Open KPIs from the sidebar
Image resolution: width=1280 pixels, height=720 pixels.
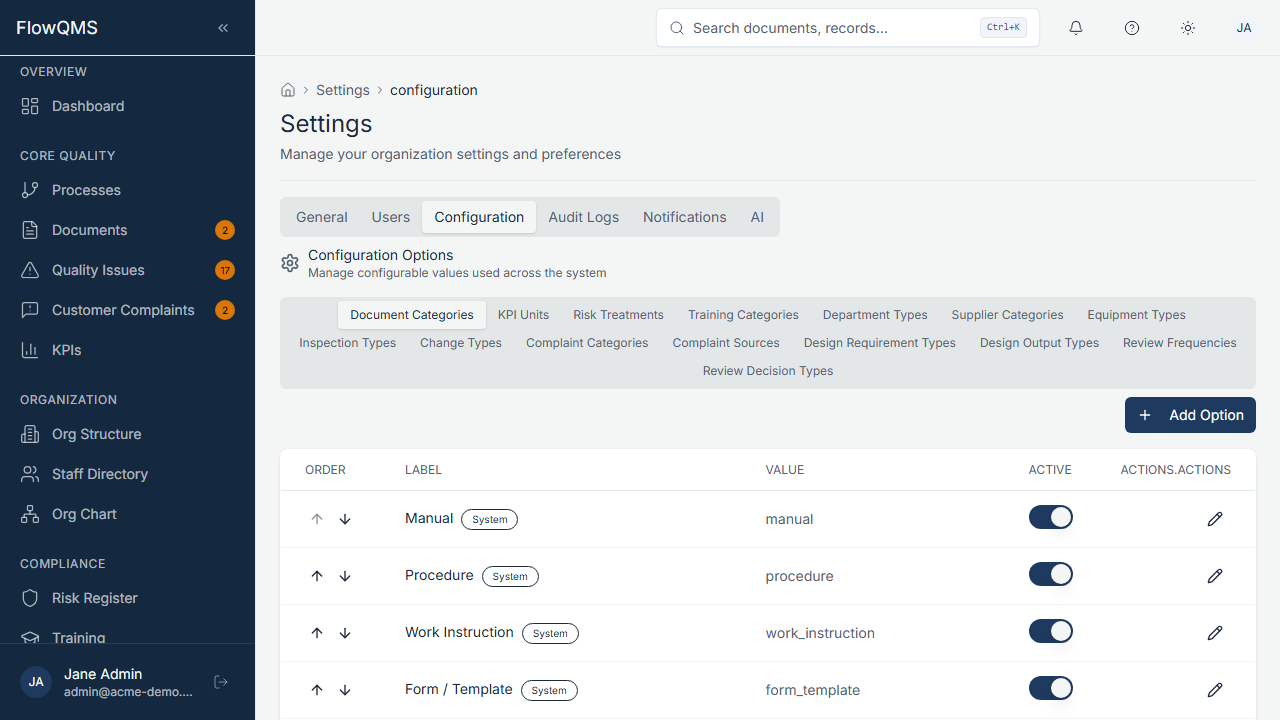66,350
